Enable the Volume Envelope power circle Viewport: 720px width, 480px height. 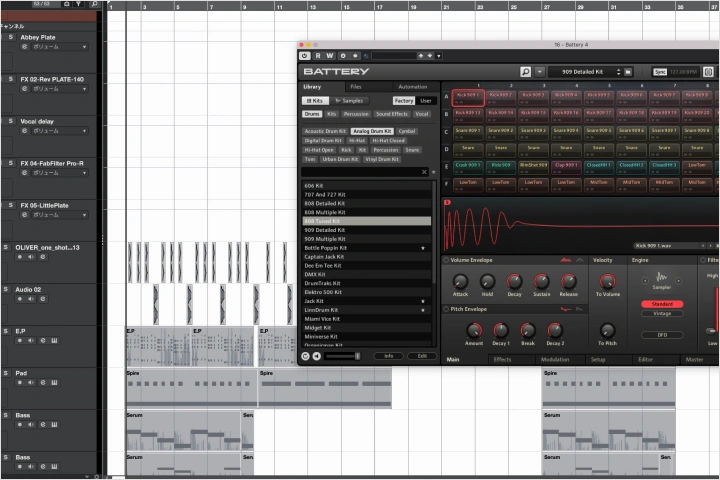pos(445,260)
